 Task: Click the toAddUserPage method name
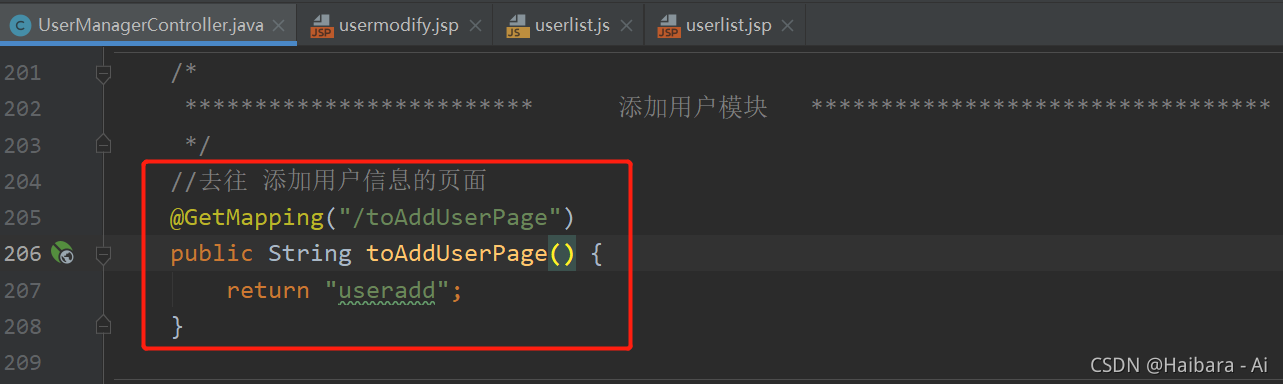(457, 254)
